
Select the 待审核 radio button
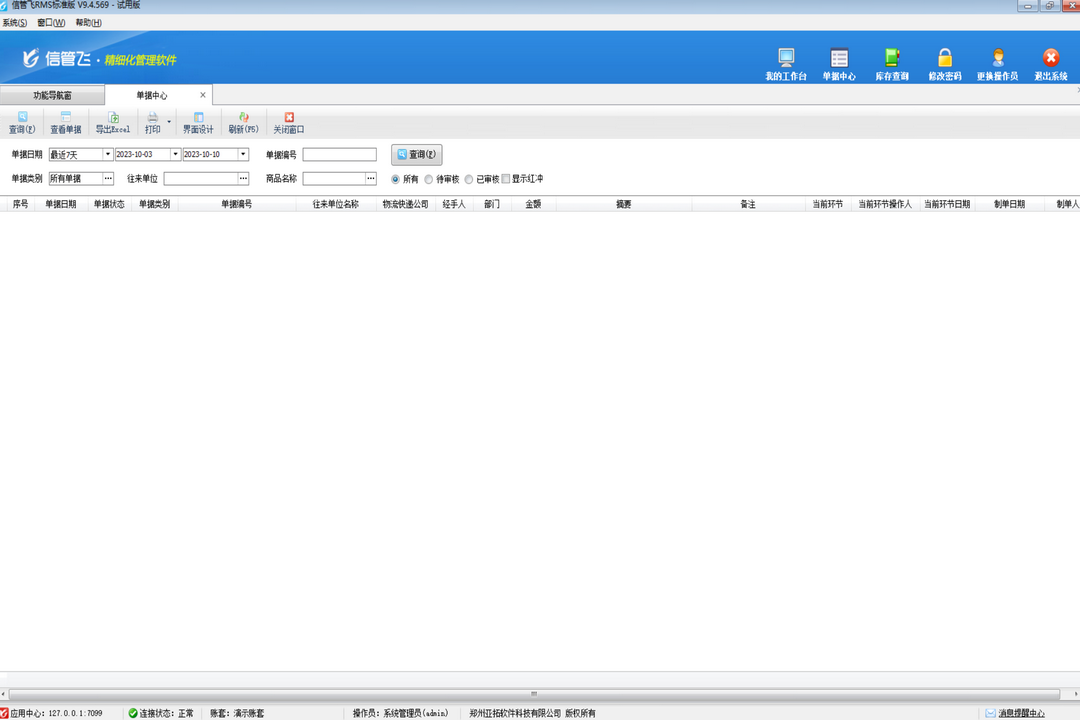429,179
